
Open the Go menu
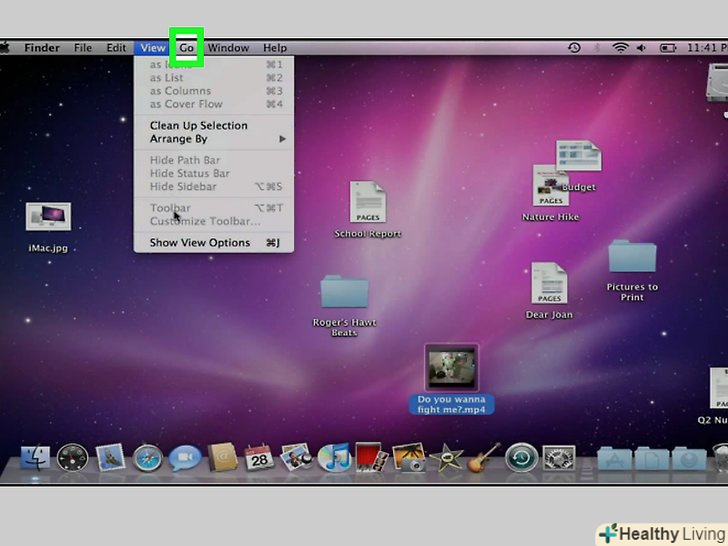[187, 48]
